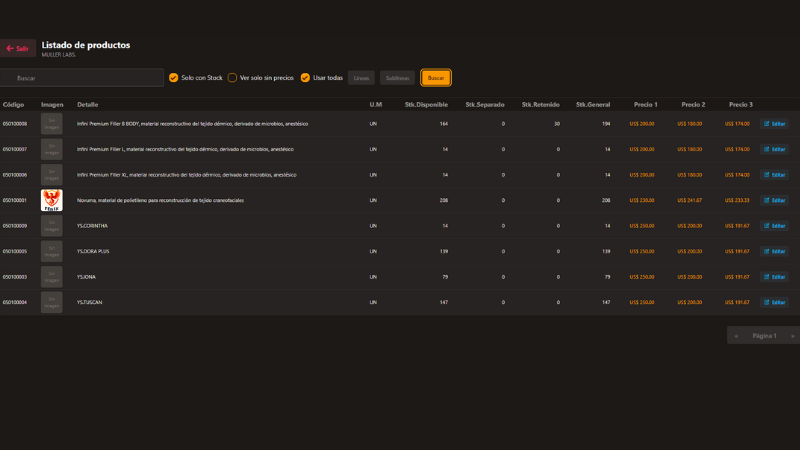Screen dimensions: 800x450
Task: Click the Editar icon for product 050100008
Action: point(774,124)
